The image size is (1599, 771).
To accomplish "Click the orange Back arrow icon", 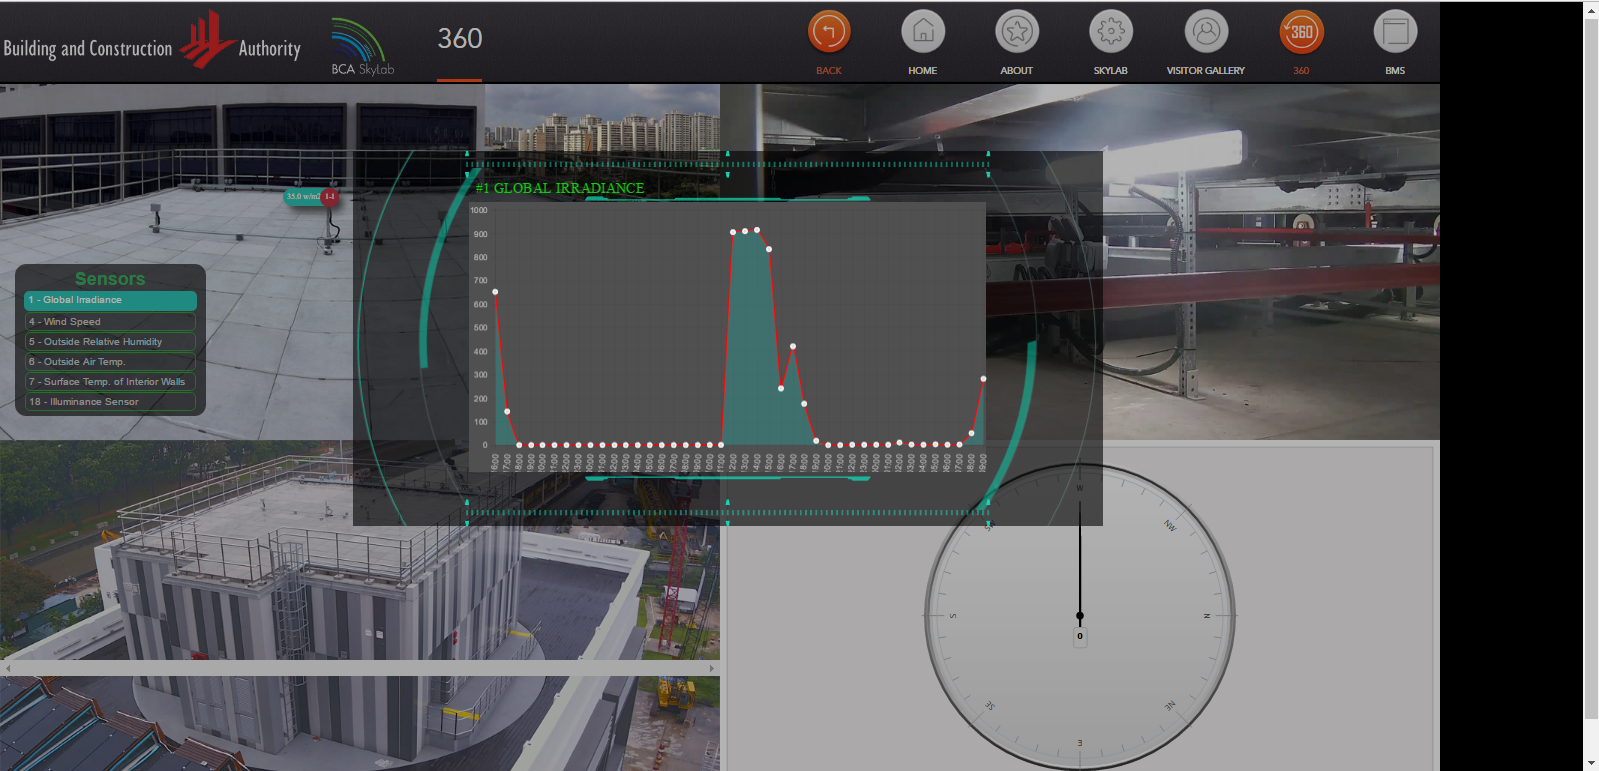I will pyautogui.click(x=828, y=33).
